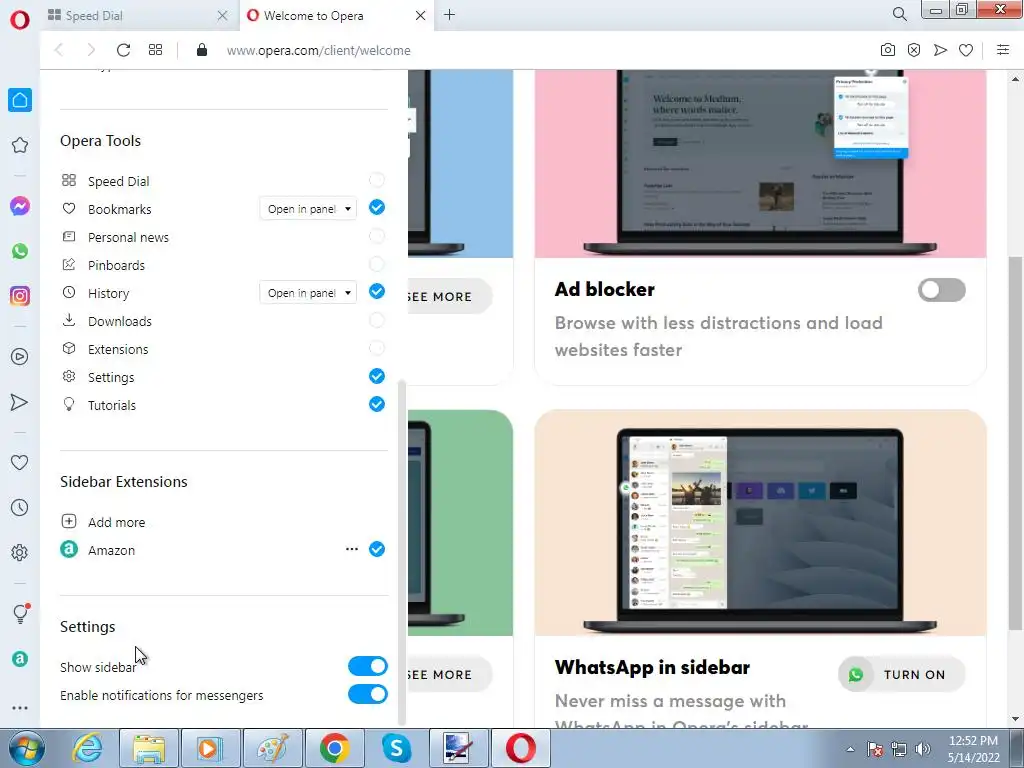Open the Flow sidebar icon
The width and height of the screenshot is (1024, 768).
[20, 402]
